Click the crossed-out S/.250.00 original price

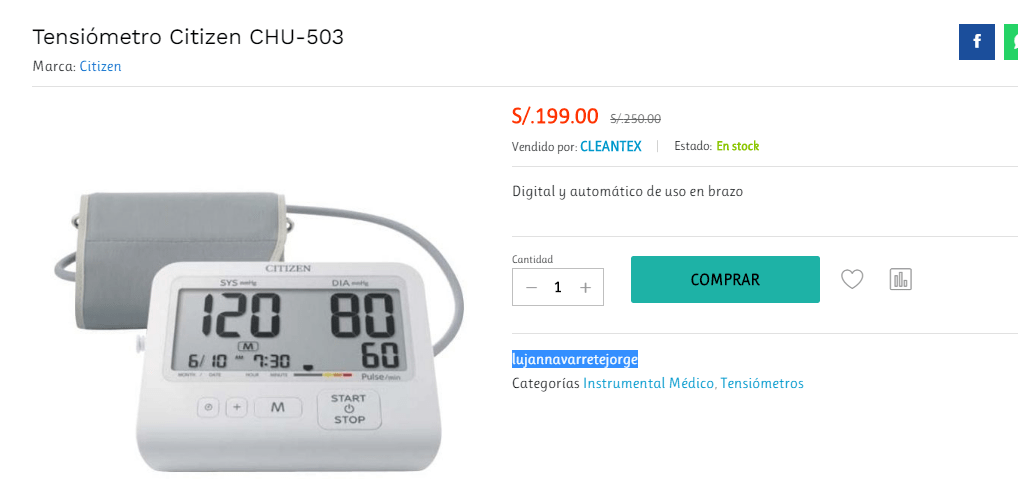click(x=636, y=119)
